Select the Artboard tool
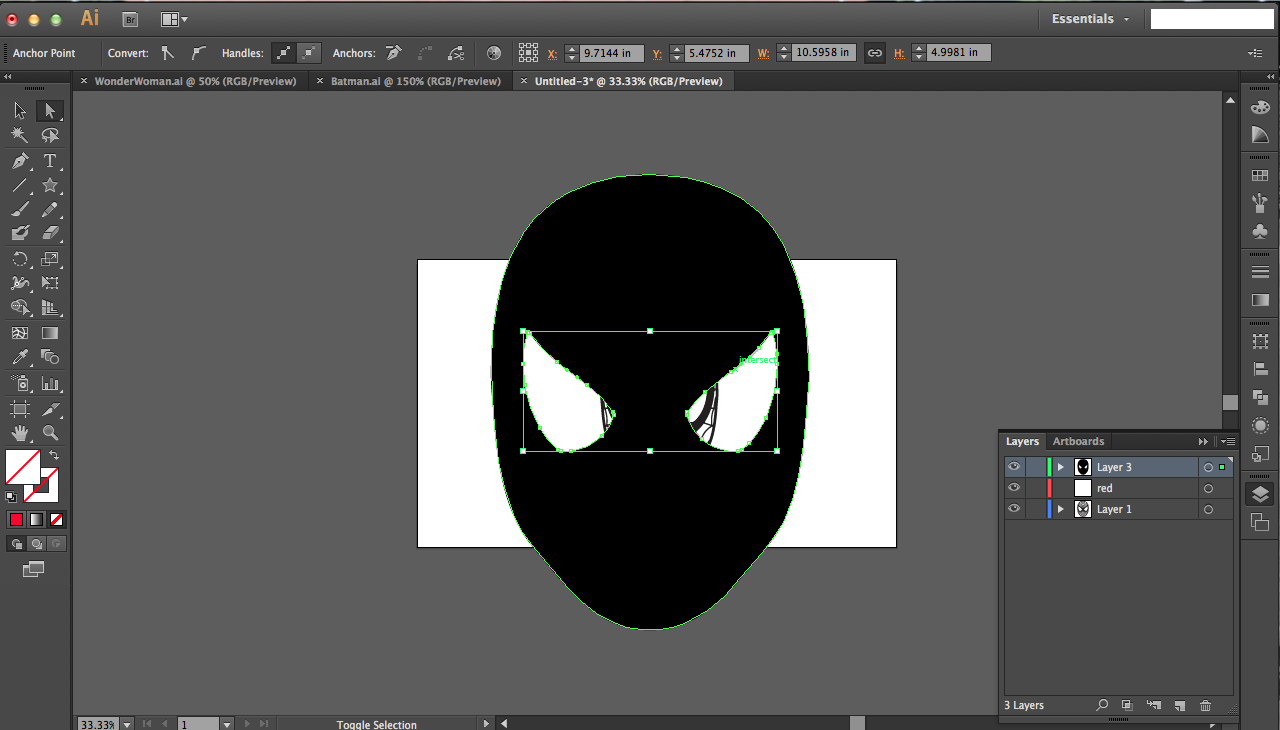This screenshot has height=730, width=1280. (x=19, y=409)
